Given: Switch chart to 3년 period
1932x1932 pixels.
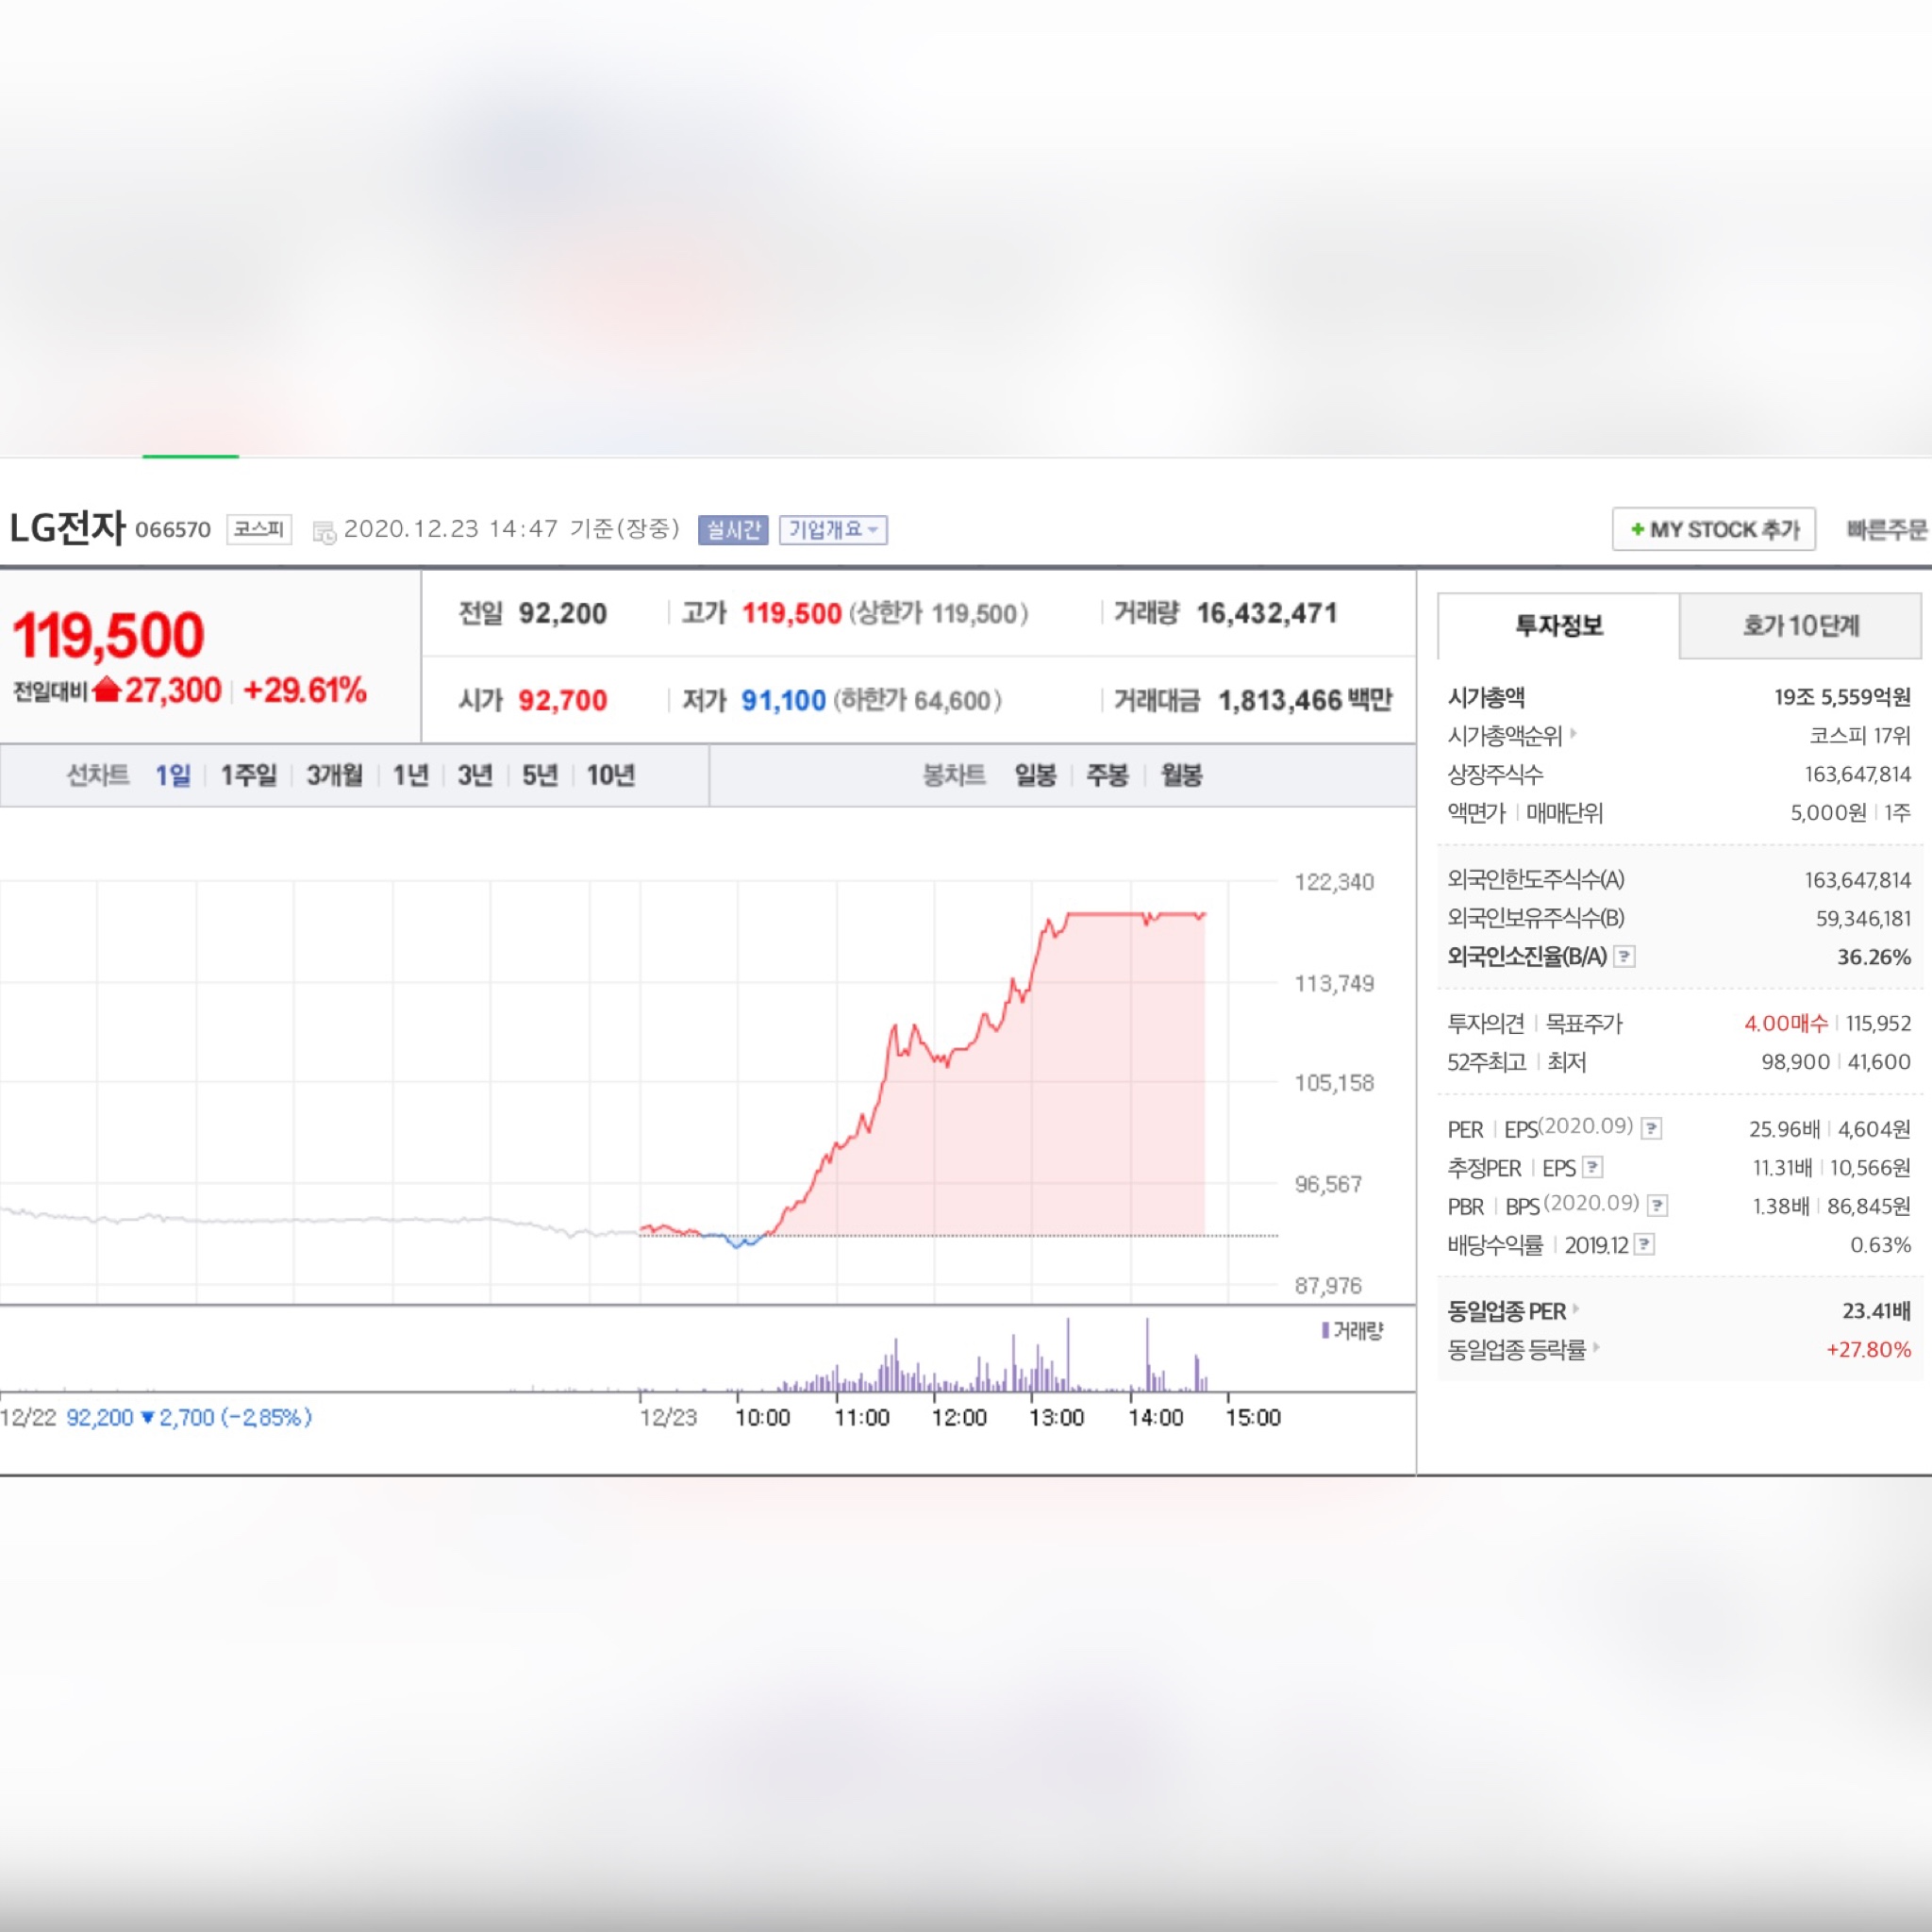Looking at the screenshot, I should [475, 775].
